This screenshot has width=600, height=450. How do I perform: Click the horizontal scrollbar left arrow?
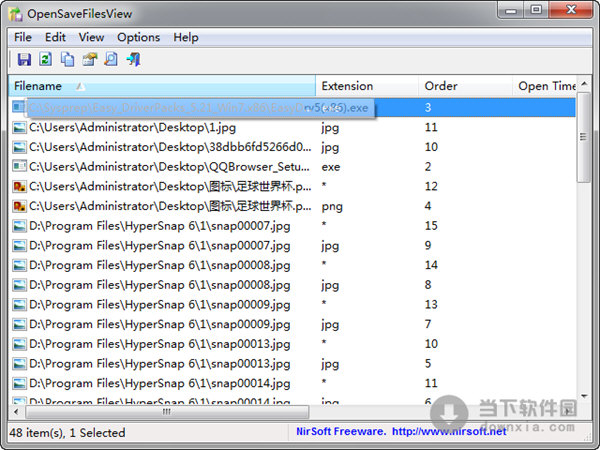coord(16,412)
